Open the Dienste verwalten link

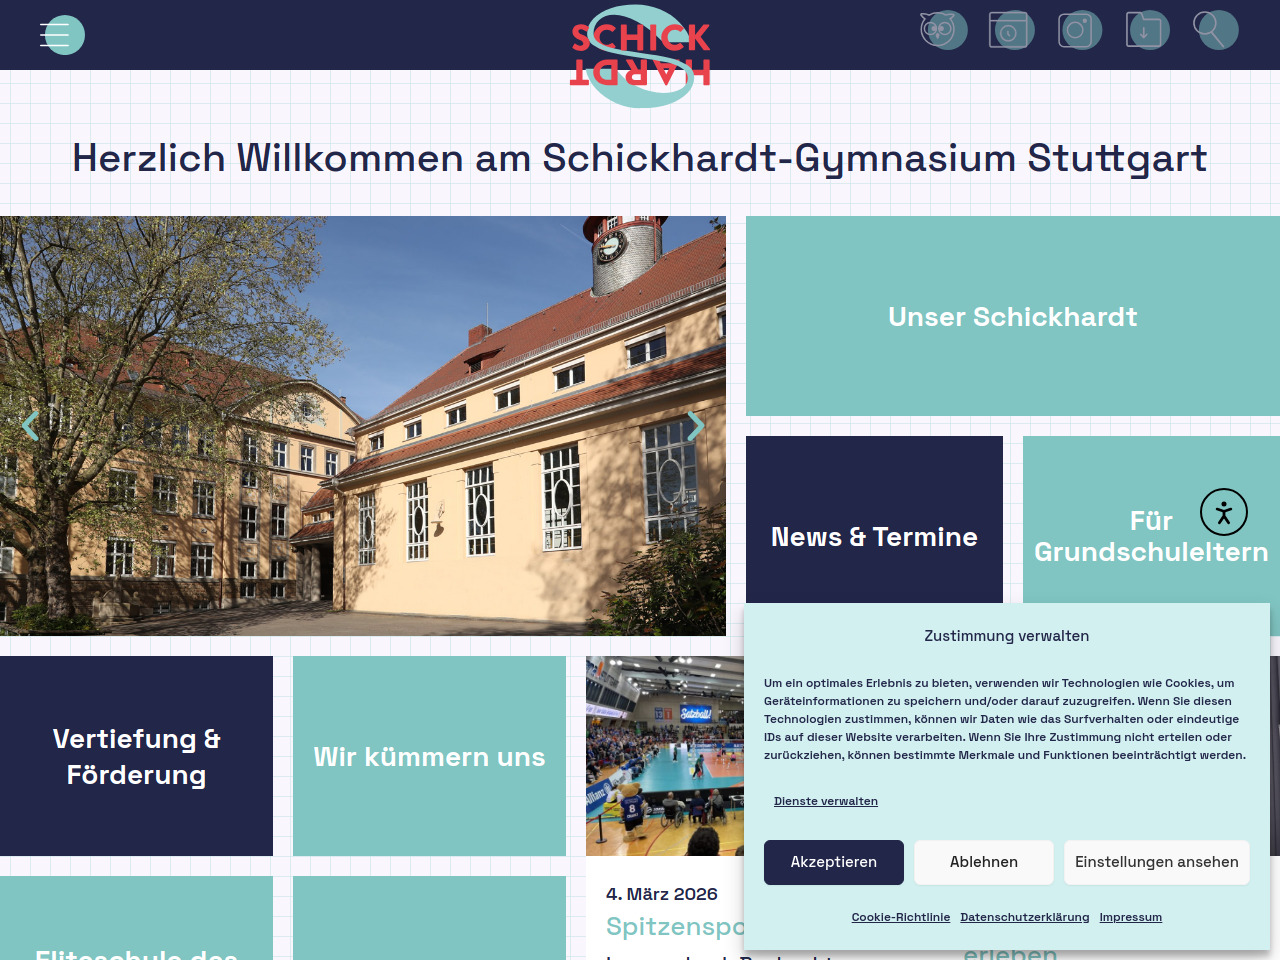coord(825,801)
